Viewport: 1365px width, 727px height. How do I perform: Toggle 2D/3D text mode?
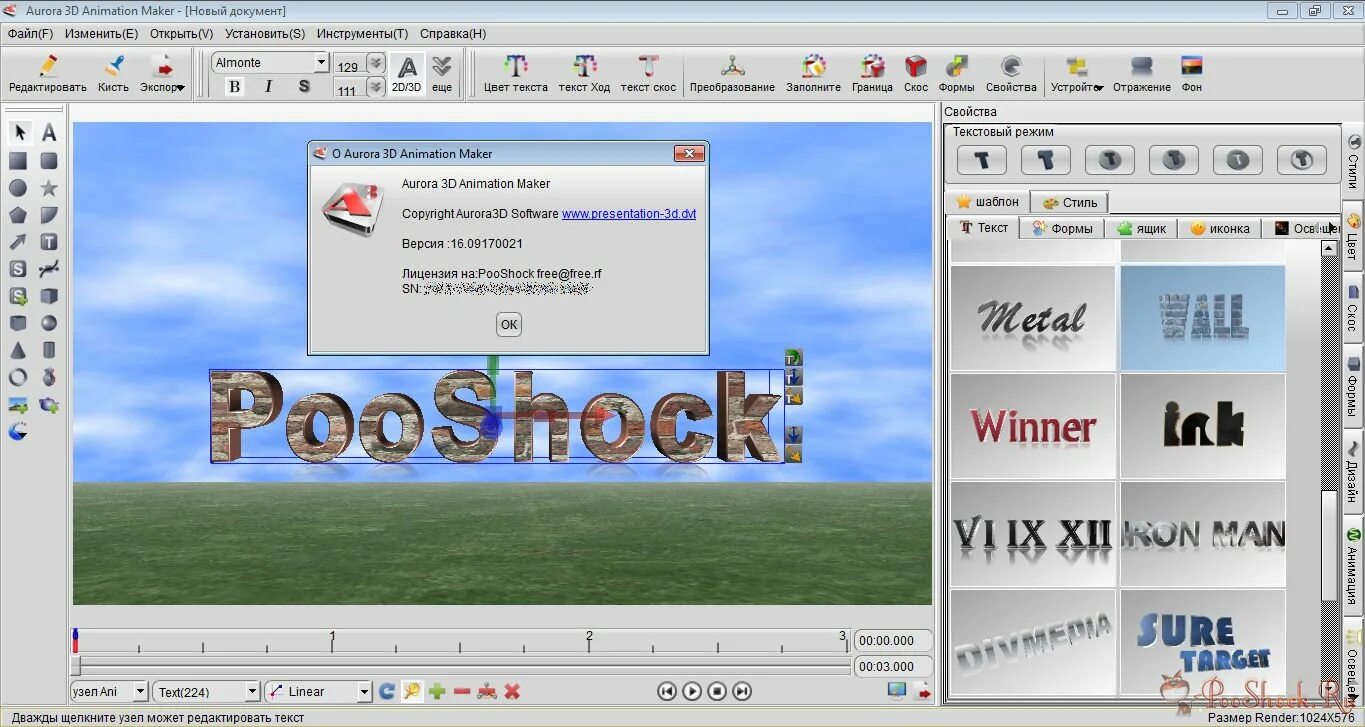tap(407, 74)
